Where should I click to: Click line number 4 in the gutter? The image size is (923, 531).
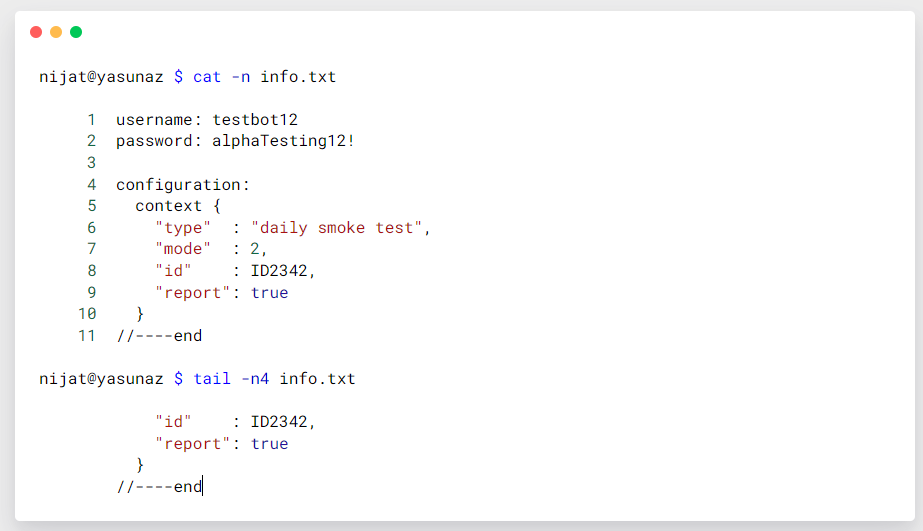92,185
